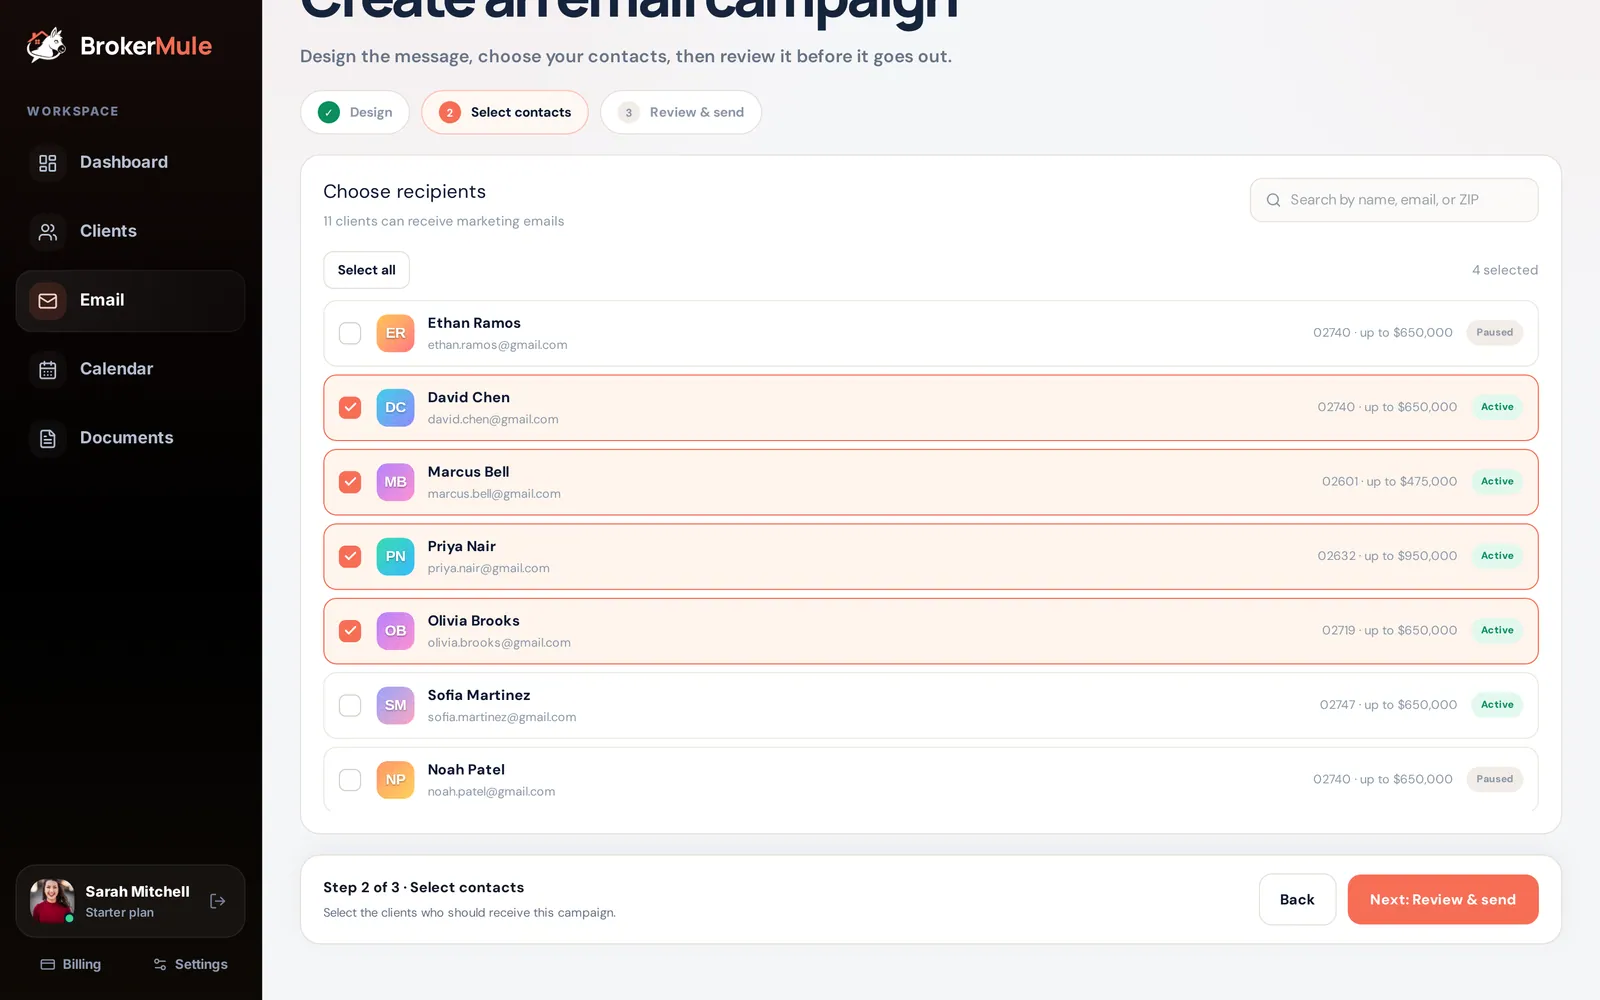The height and width of the screenshot is (1000, 1600).
Task: Click the Paused badge on Ethan Ramos
Action: click(1494, 333)
